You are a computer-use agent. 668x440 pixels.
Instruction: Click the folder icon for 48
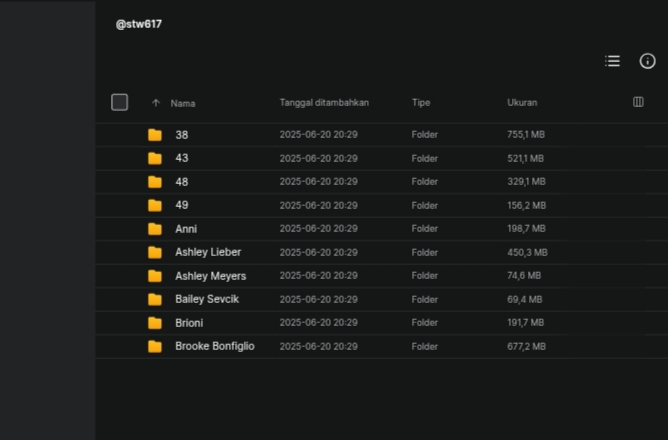[x=155, y=182]
